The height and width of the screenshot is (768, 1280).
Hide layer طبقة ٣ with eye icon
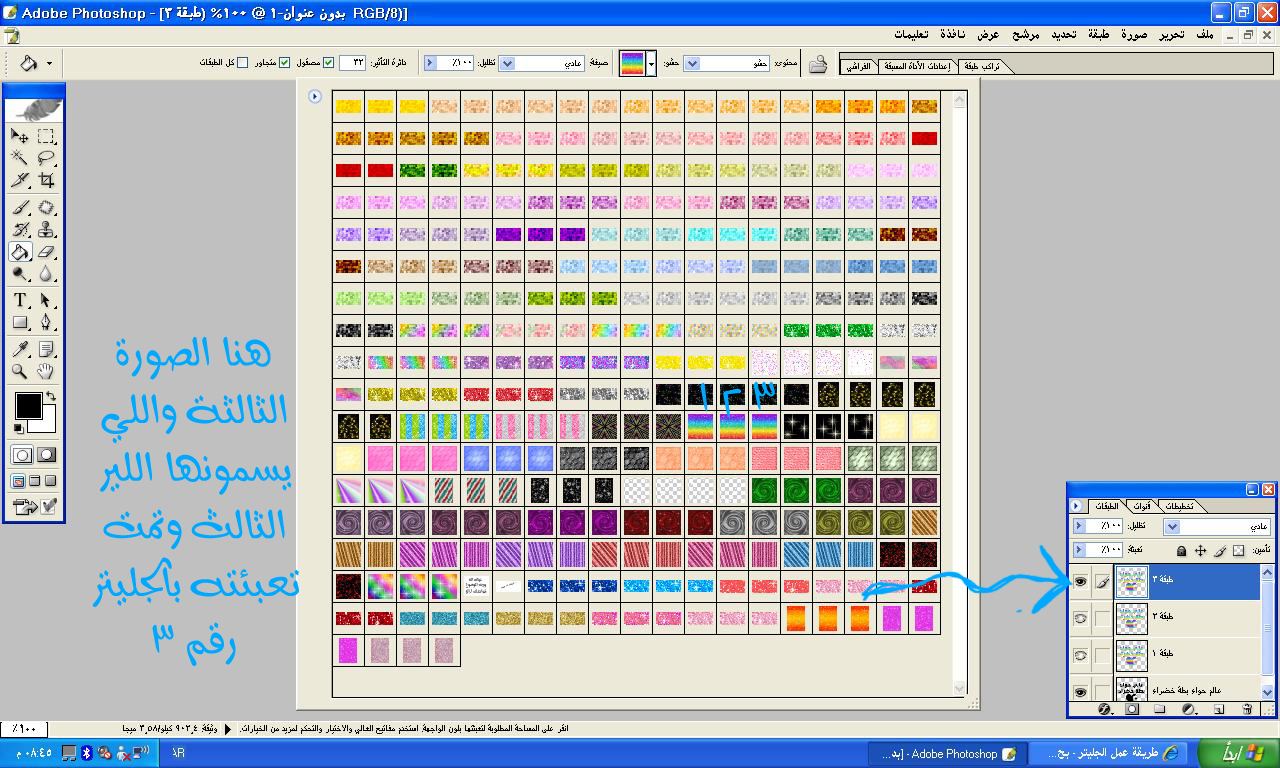(x=1079, y=579)
